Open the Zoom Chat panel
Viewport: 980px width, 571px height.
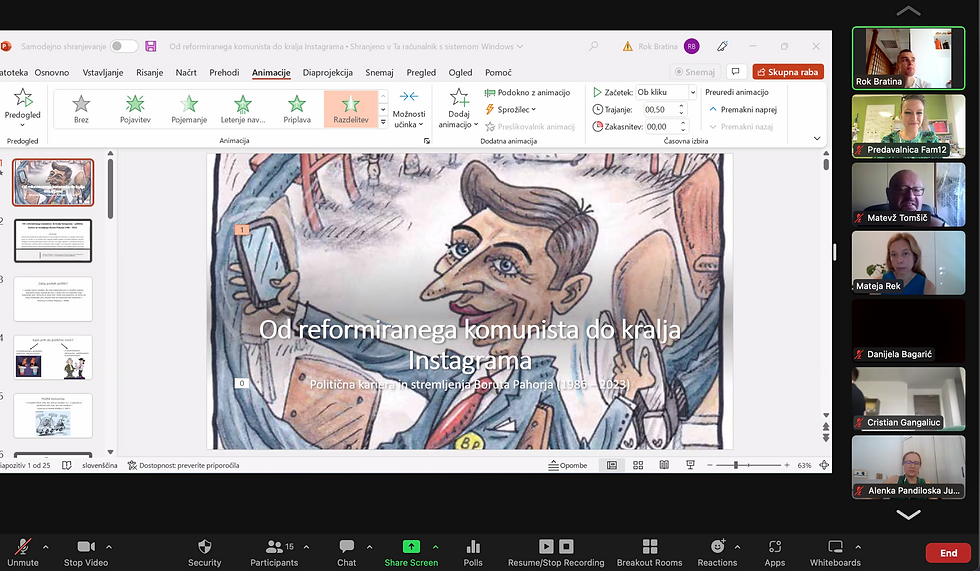[x=346, y=552]
